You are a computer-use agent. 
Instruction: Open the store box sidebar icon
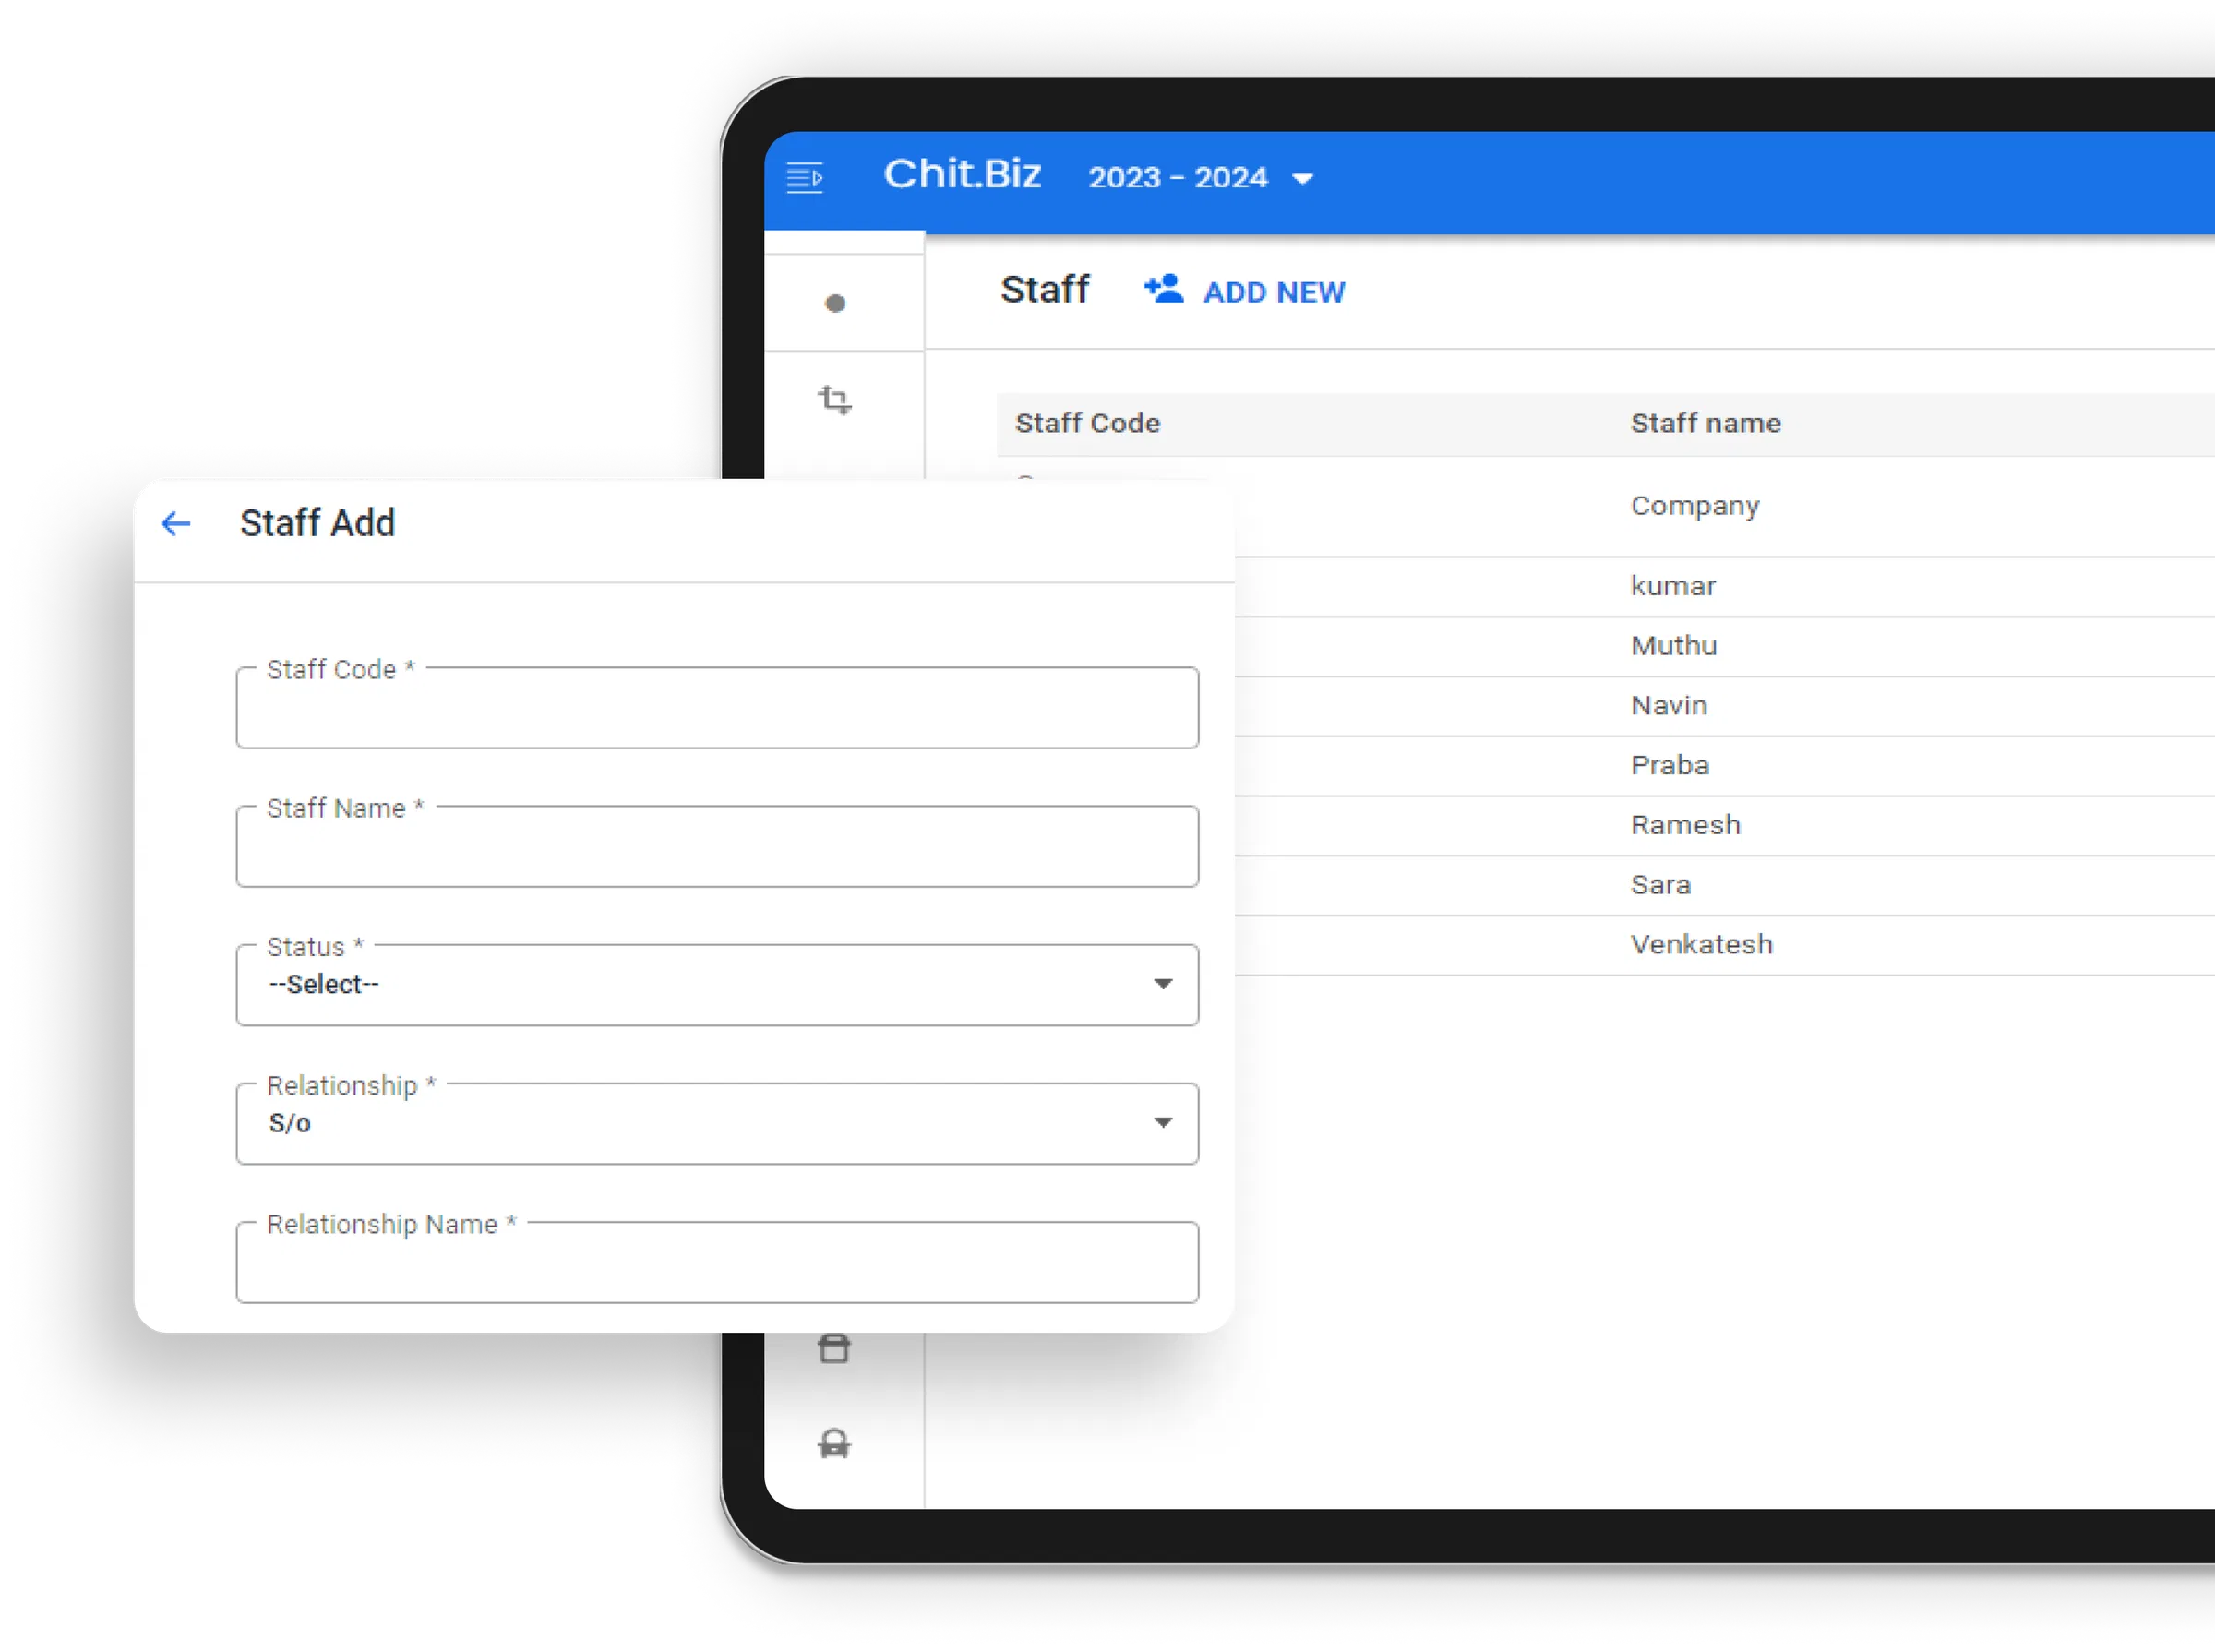[834, 1349]
